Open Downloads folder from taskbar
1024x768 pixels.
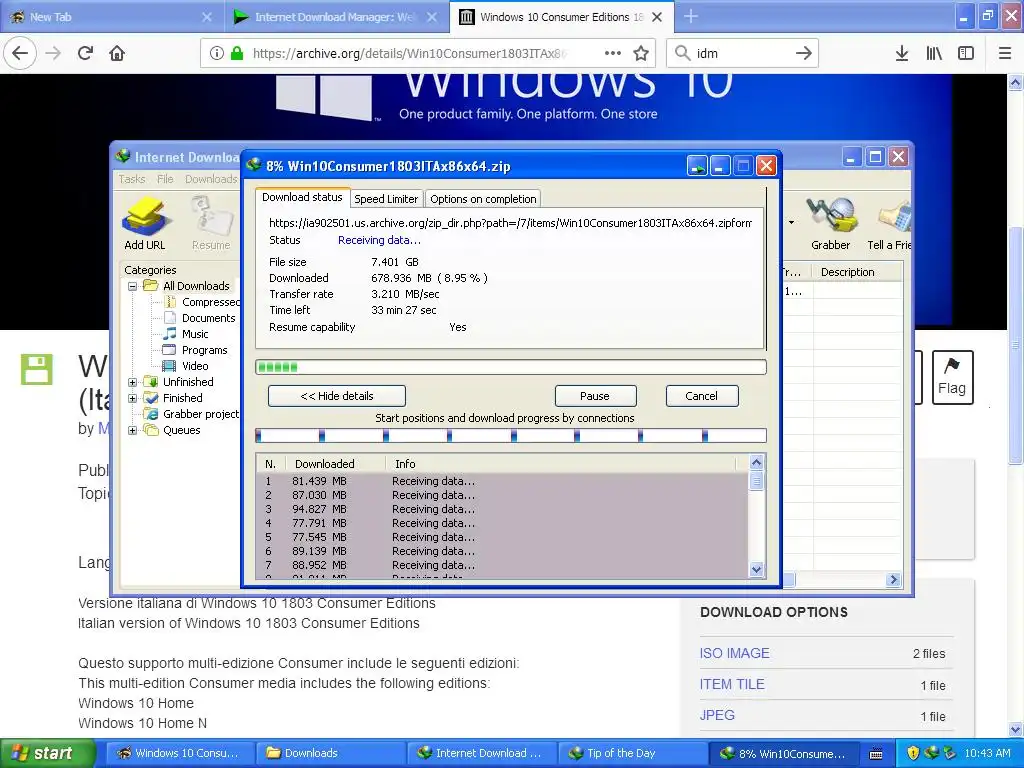pyautogui.click(x=330, y=753)
